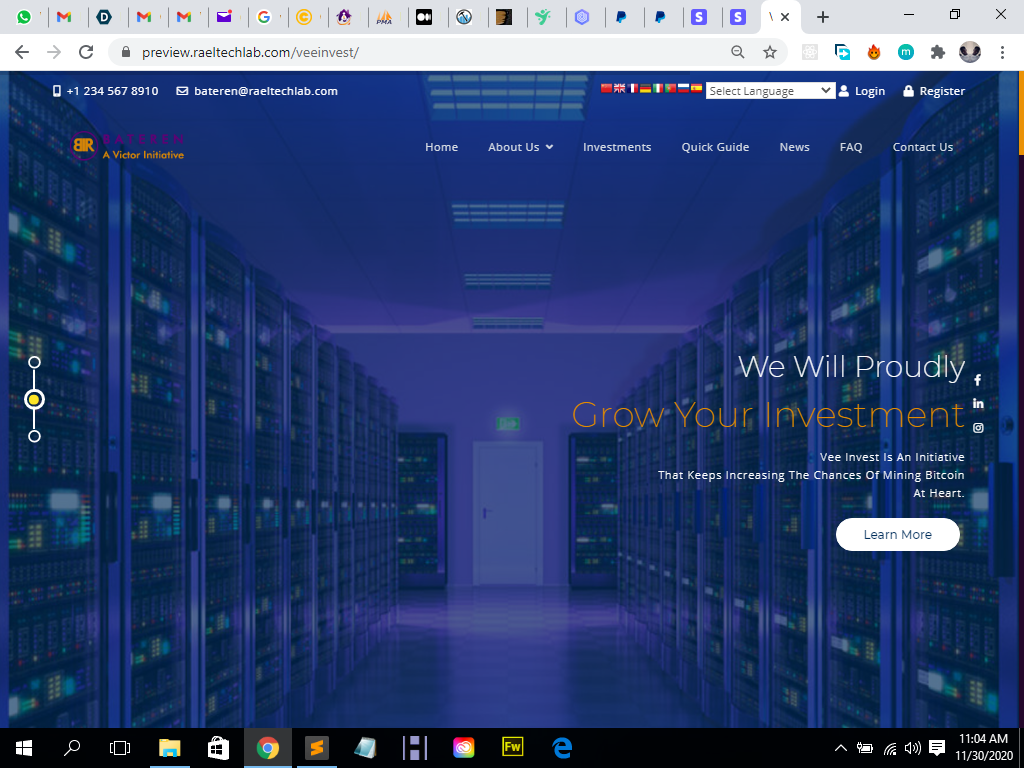
Task: Click the Learn More button
Action: click(x=897, y=534)
